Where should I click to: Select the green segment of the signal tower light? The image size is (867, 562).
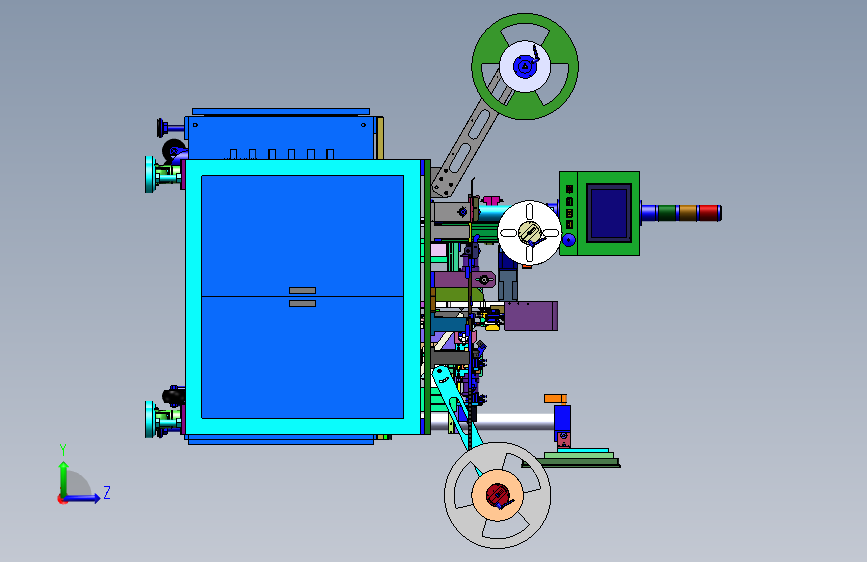(x=667, y=213)
